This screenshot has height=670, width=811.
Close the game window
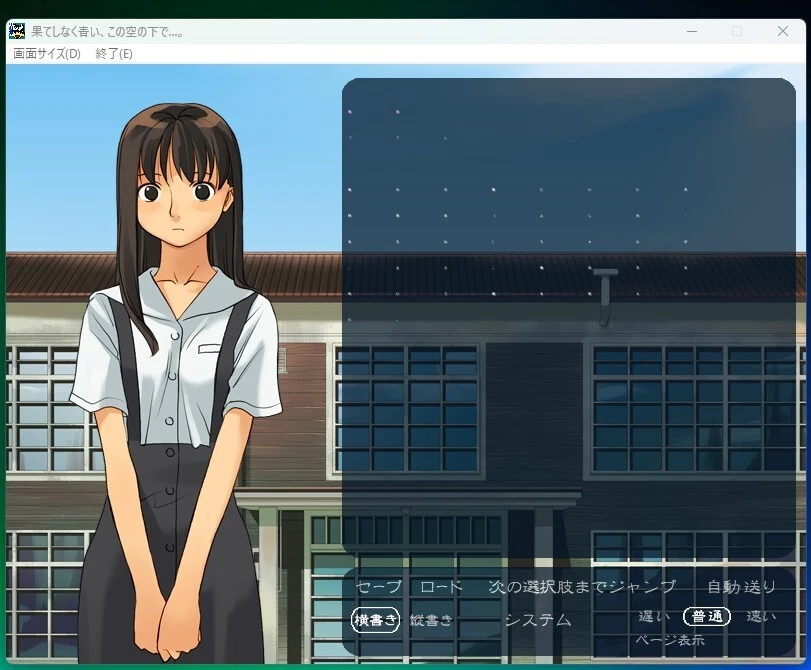pos(783,32)
